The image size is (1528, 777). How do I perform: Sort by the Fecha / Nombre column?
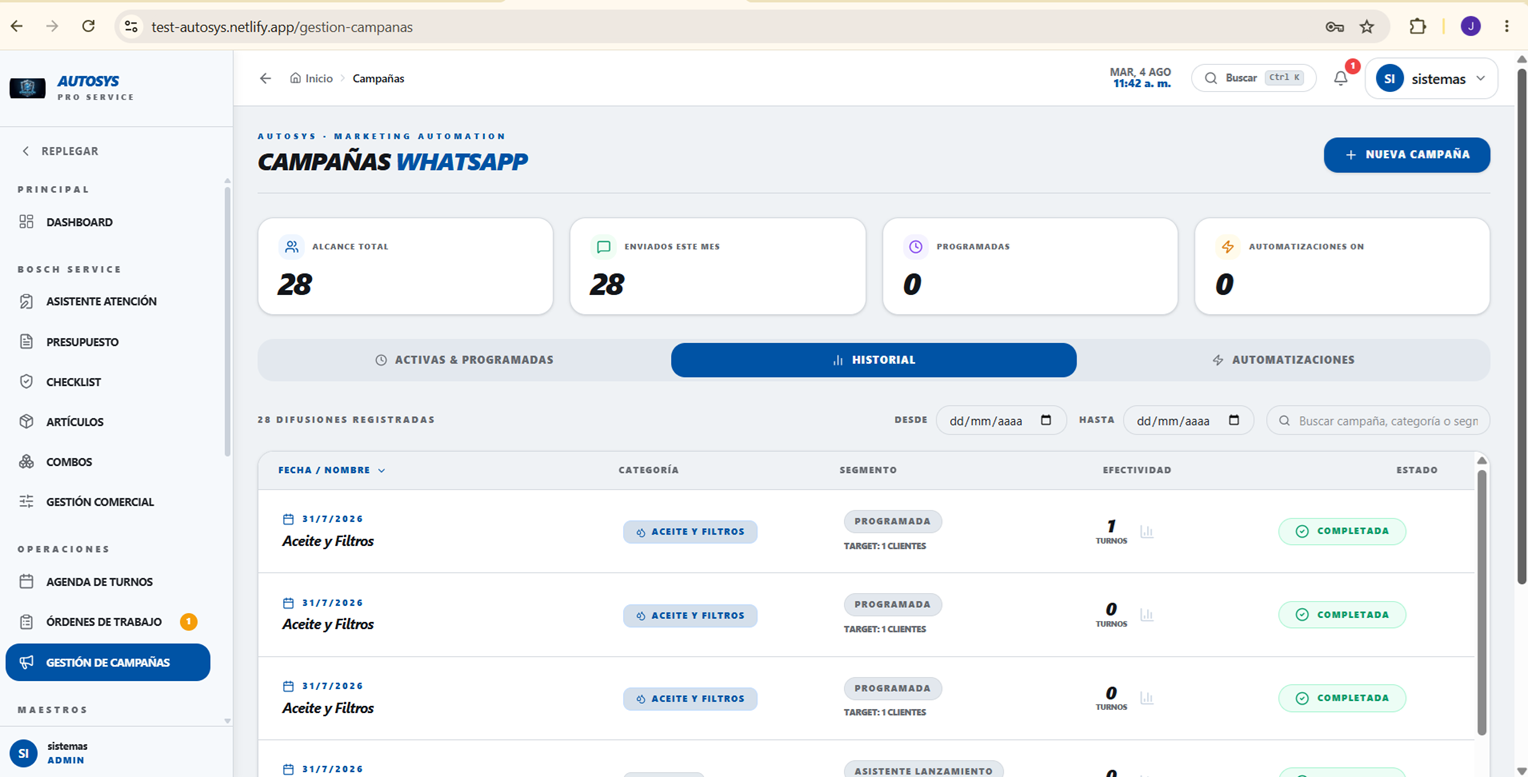[x=331, y=470]
